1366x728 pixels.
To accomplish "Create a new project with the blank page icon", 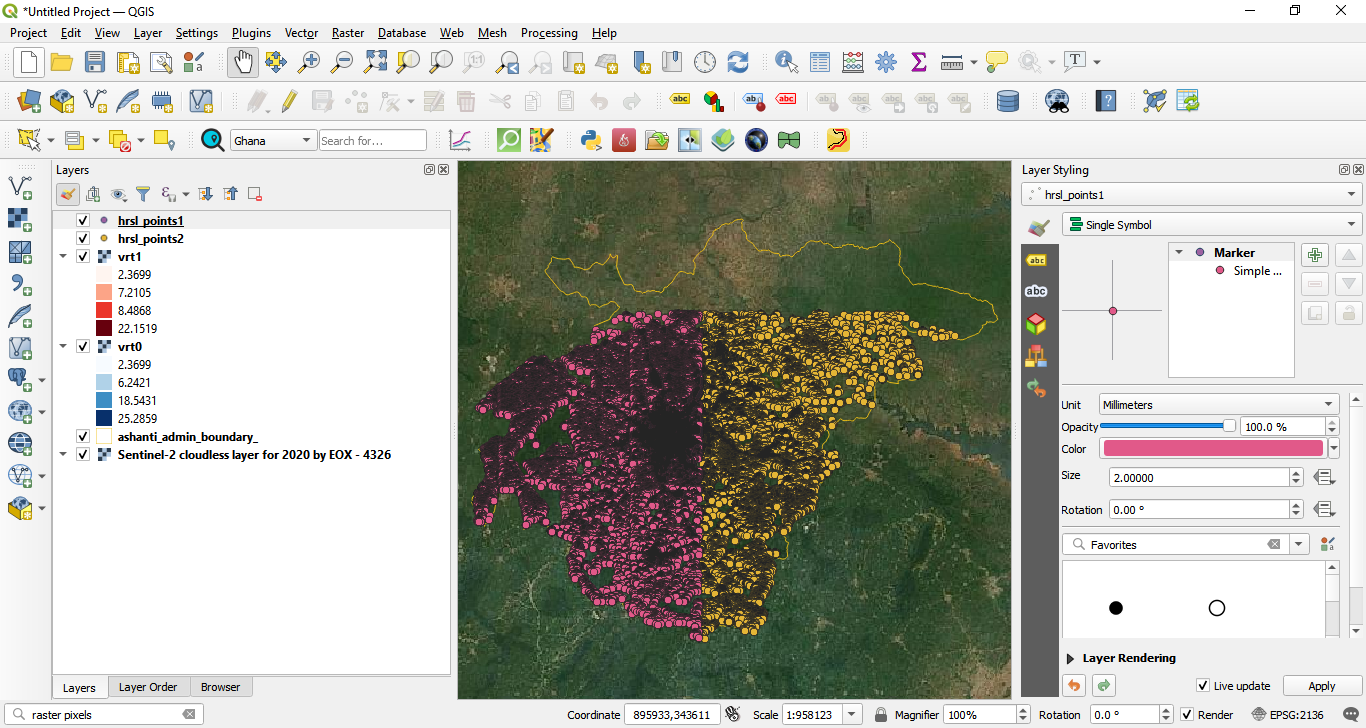I will pos(28,62).
